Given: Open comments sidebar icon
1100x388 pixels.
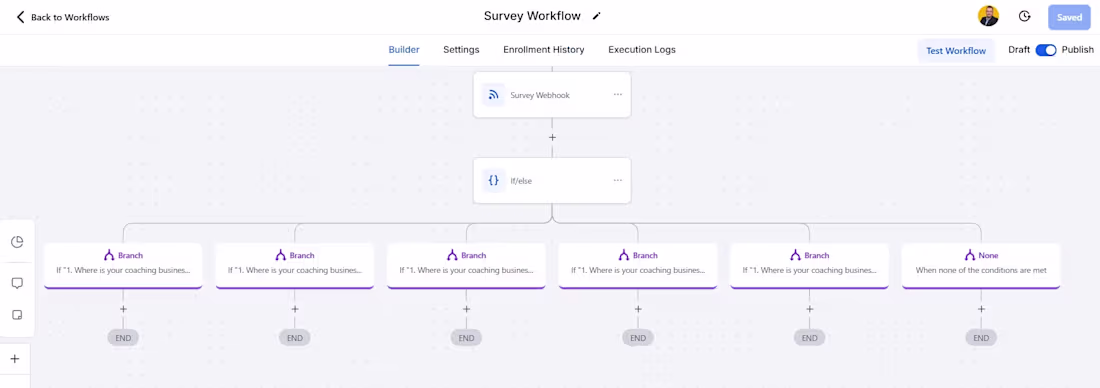Looking at the screenshot, I should [18, 283].
